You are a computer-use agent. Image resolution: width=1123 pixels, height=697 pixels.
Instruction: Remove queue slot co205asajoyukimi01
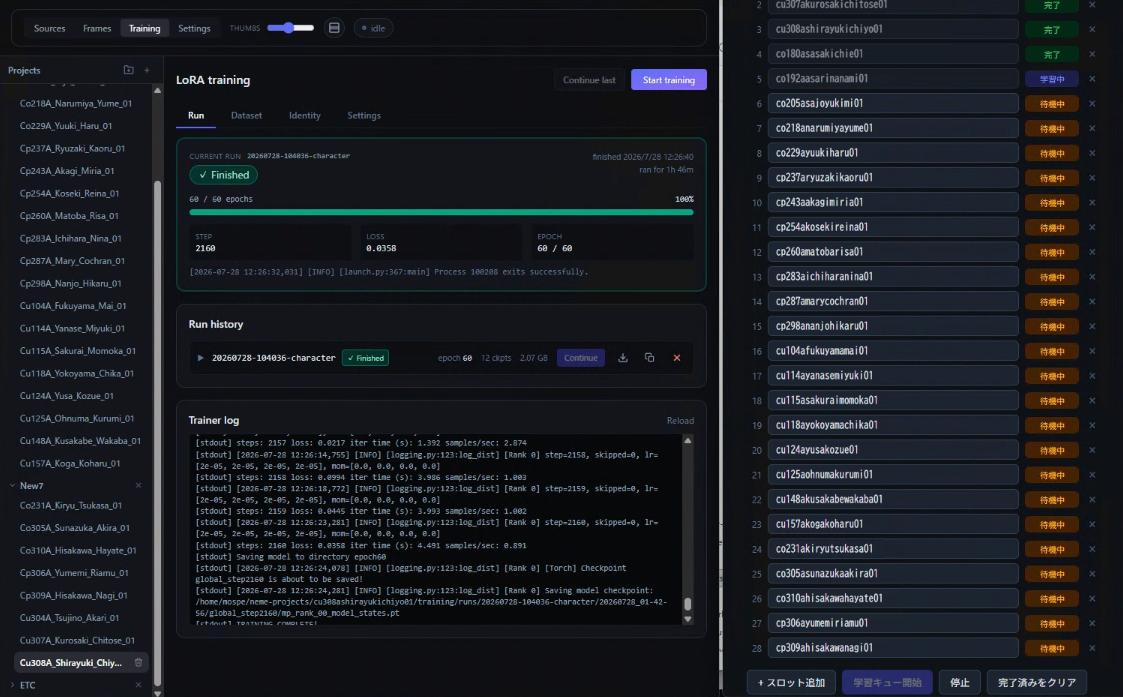click(1091, 103)
